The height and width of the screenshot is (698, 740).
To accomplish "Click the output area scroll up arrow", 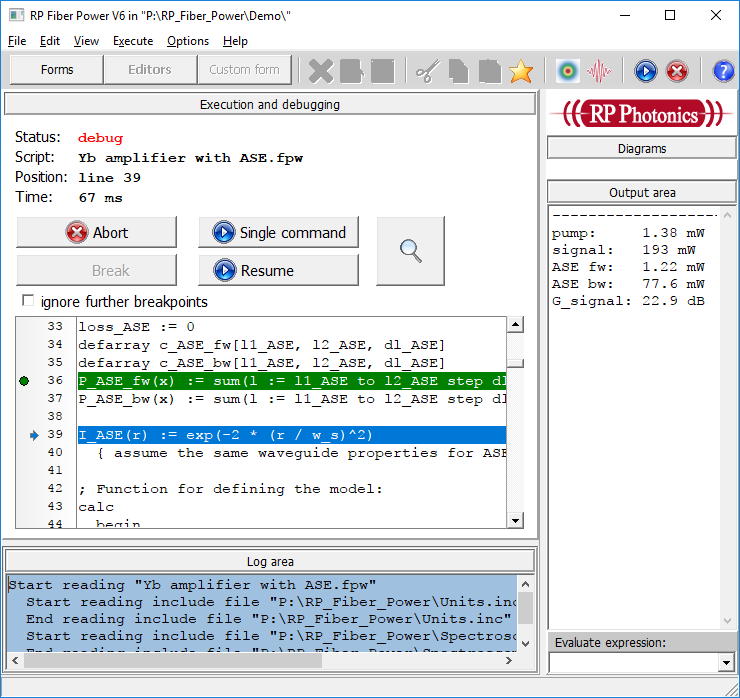I will (x=727, y=215).
